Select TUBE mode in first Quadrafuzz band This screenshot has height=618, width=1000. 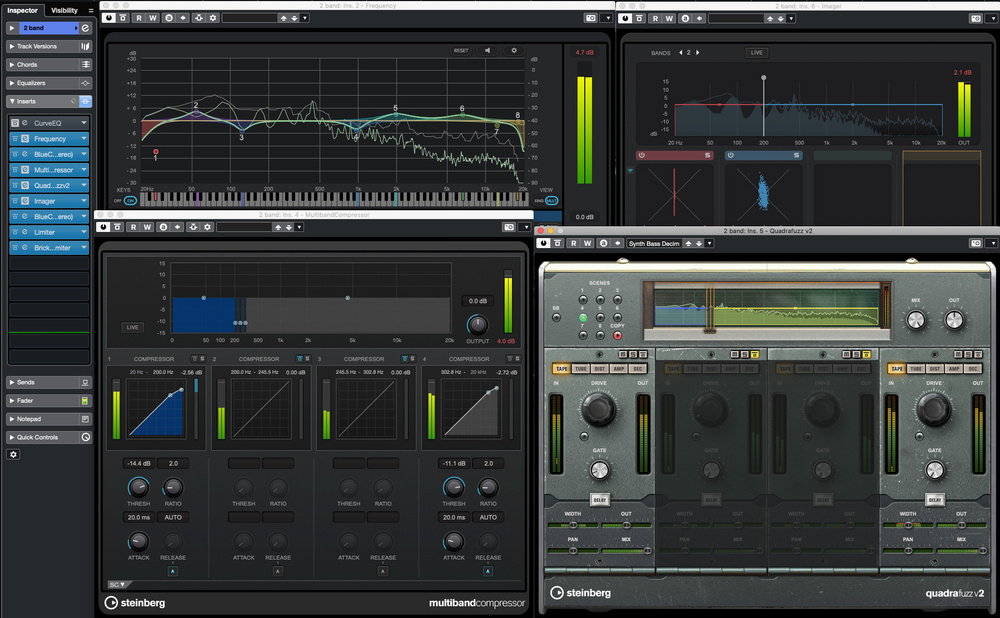click(580, 369)
